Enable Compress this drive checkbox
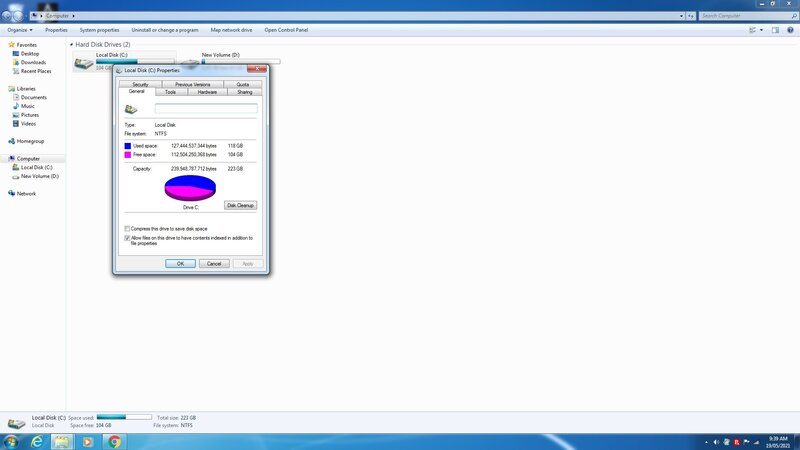The width and height of the screenshot is (800, 450). [127, 229]
